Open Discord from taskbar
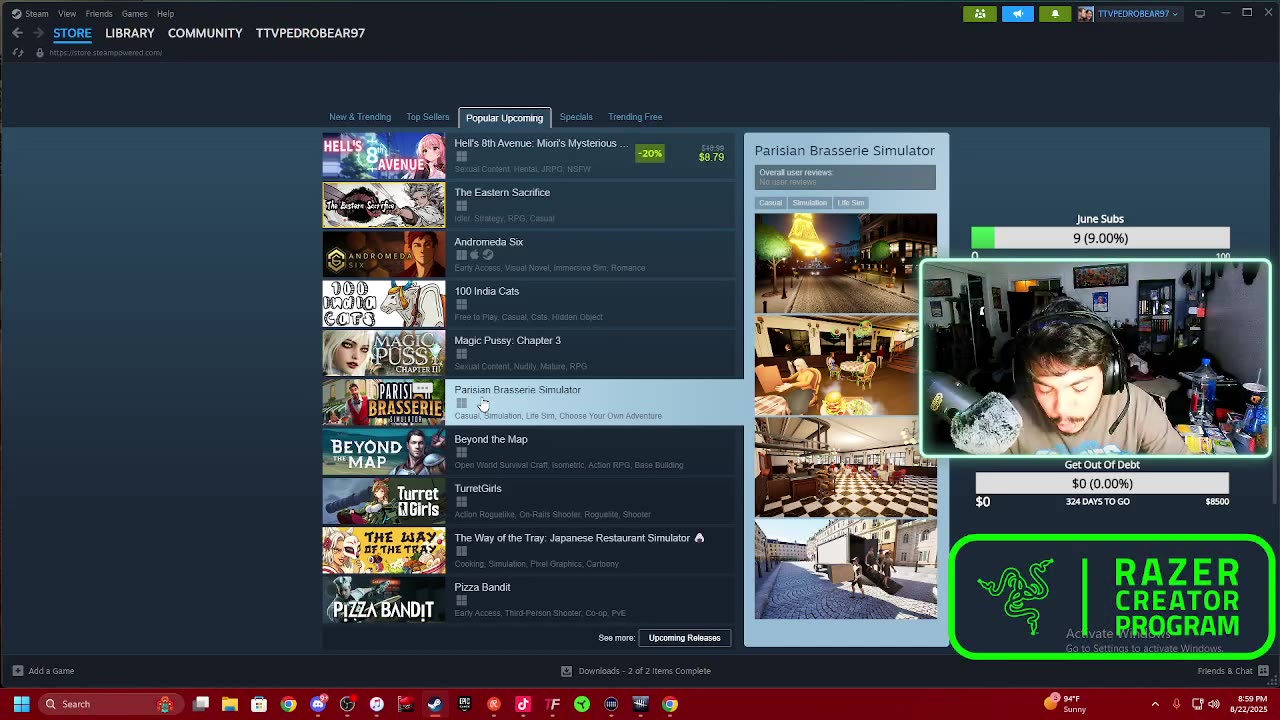Image resolution: width=1280 pixels, height=720 pixels. (x=318, y=704)
